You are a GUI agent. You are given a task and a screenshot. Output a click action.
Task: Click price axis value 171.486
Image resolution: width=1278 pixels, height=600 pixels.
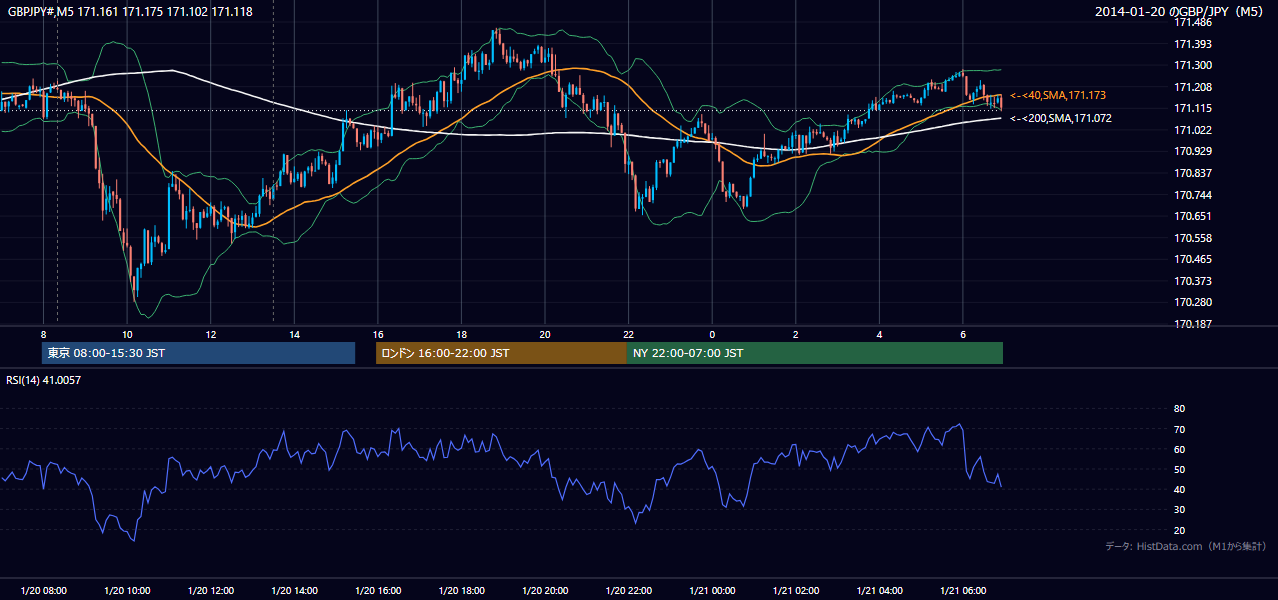click(1192, 22)
